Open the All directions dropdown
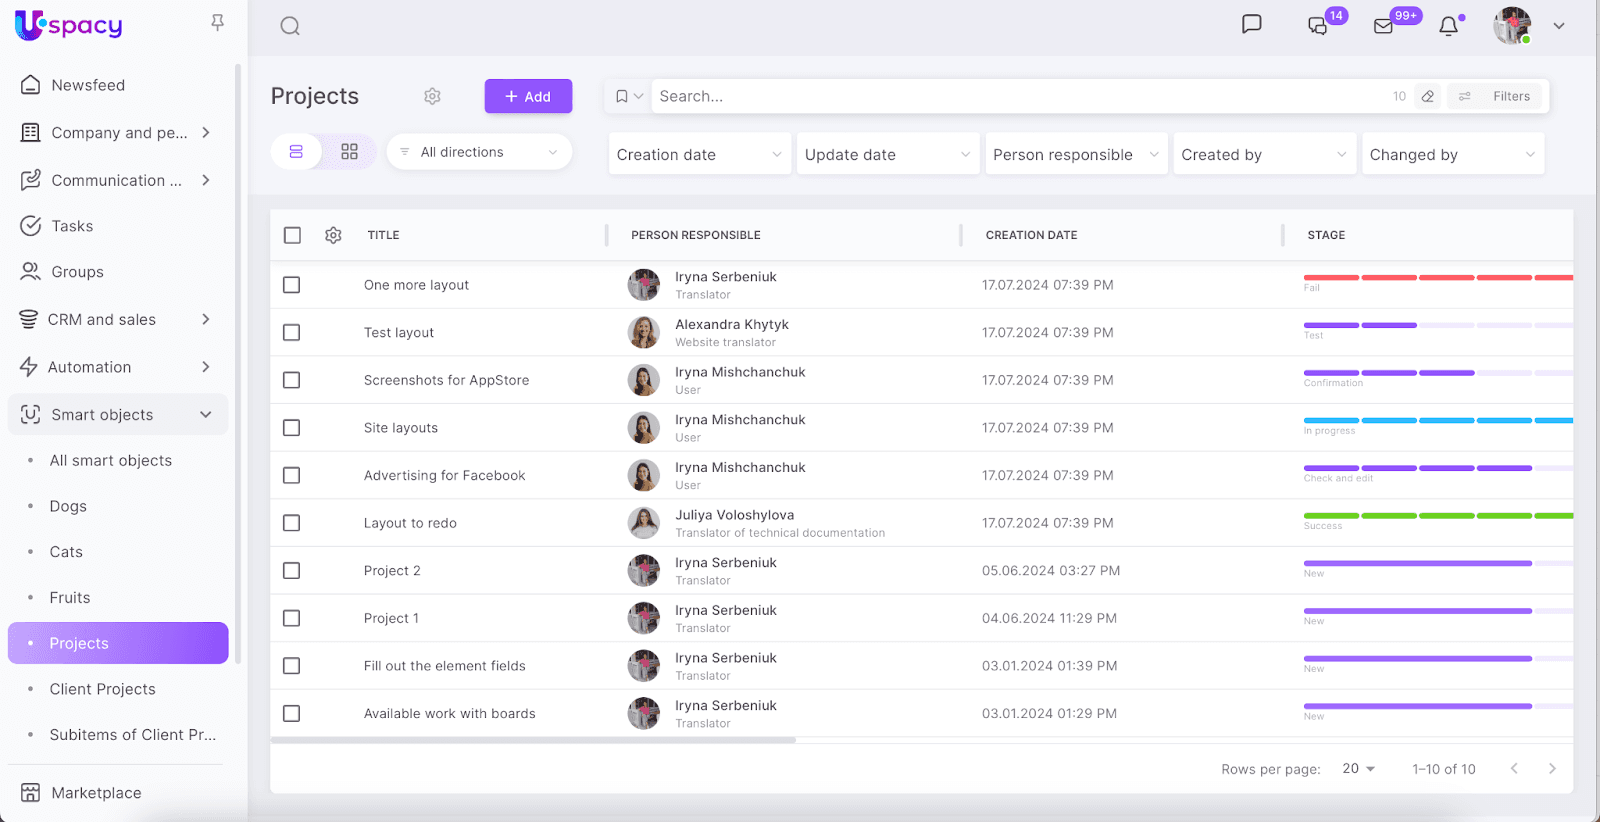Viewport: 1600px width, 822px height. point(479,152)
